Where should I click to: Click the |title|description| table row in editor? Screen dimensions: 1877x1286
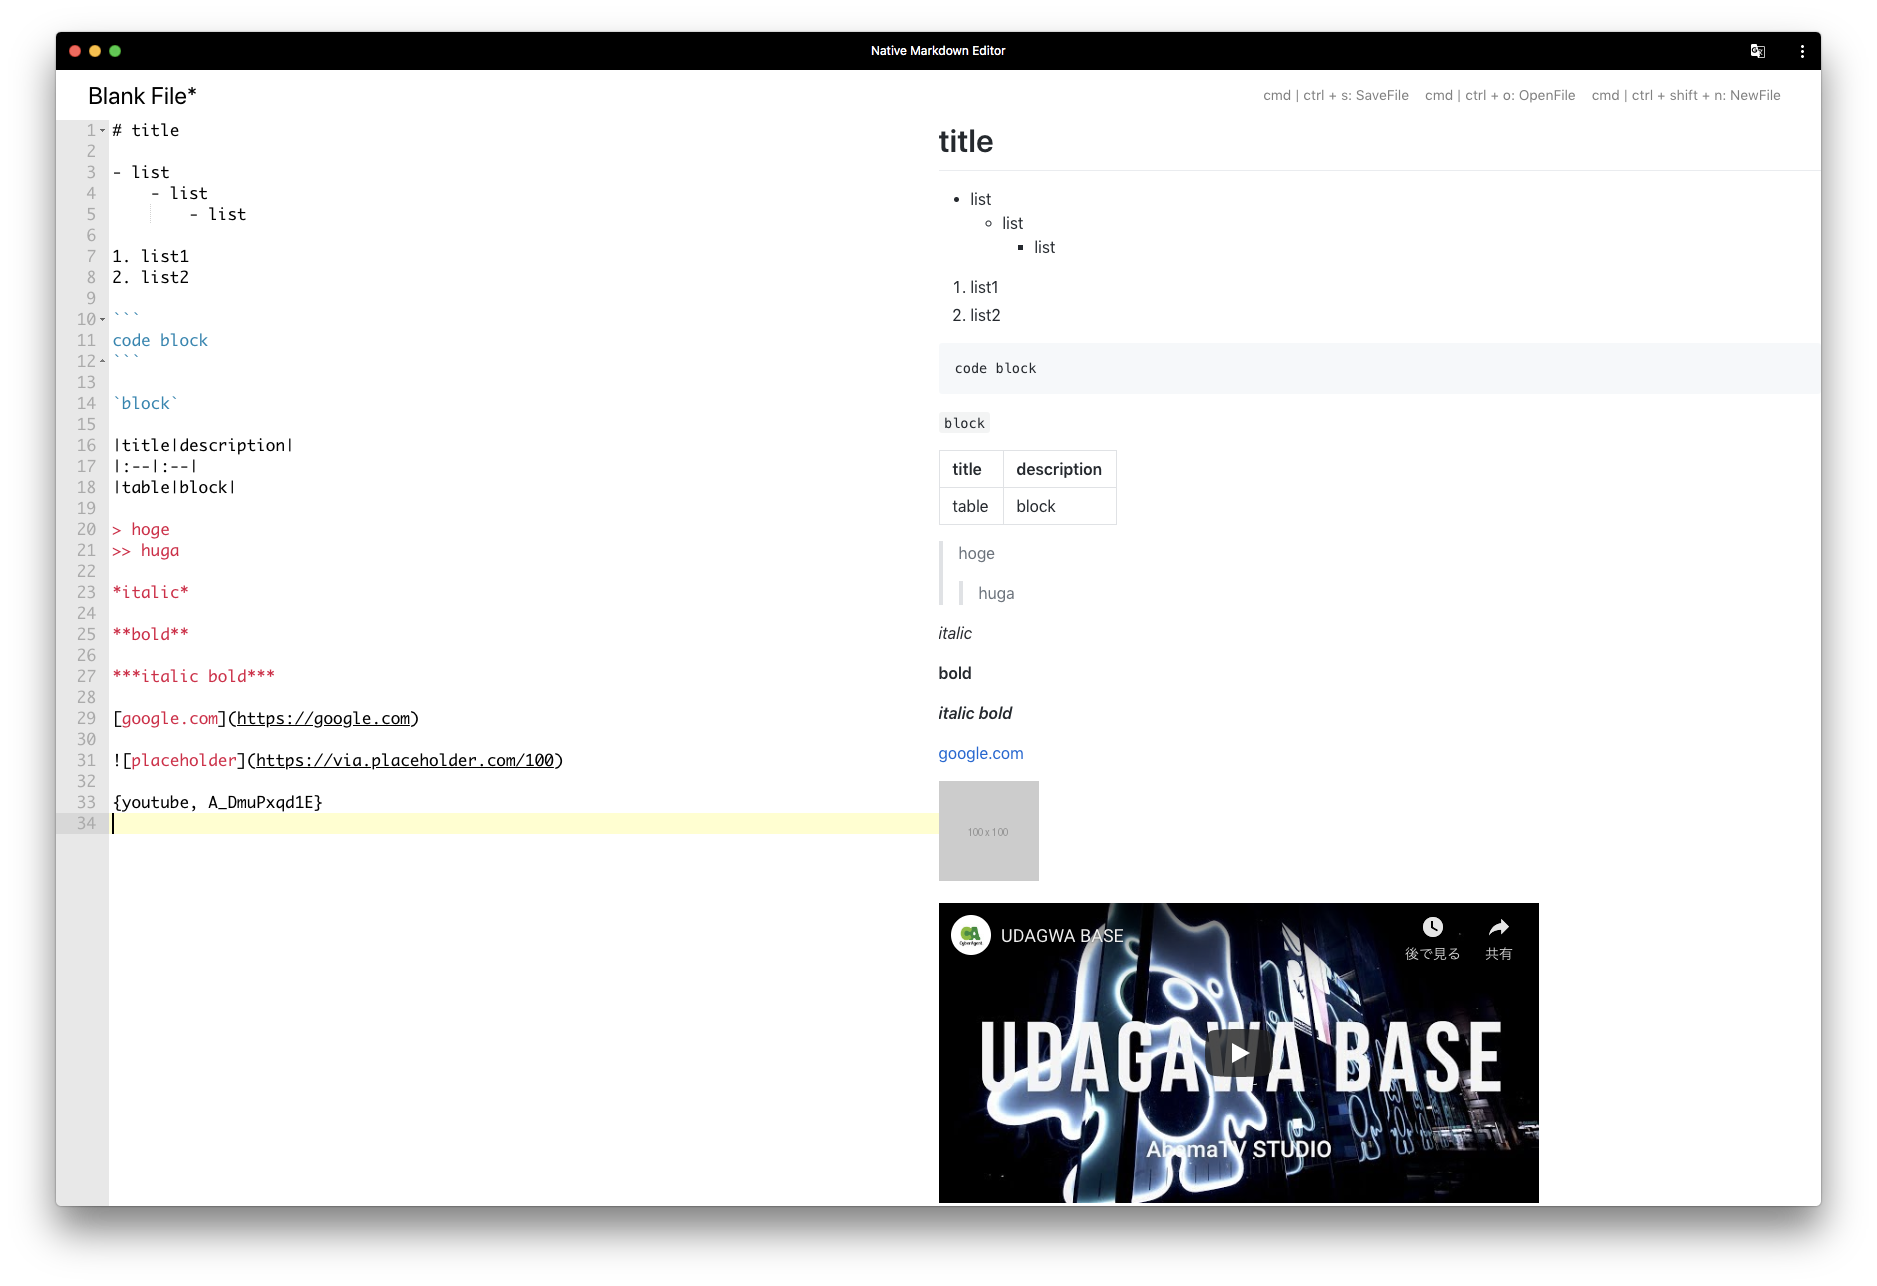(203, 445)
